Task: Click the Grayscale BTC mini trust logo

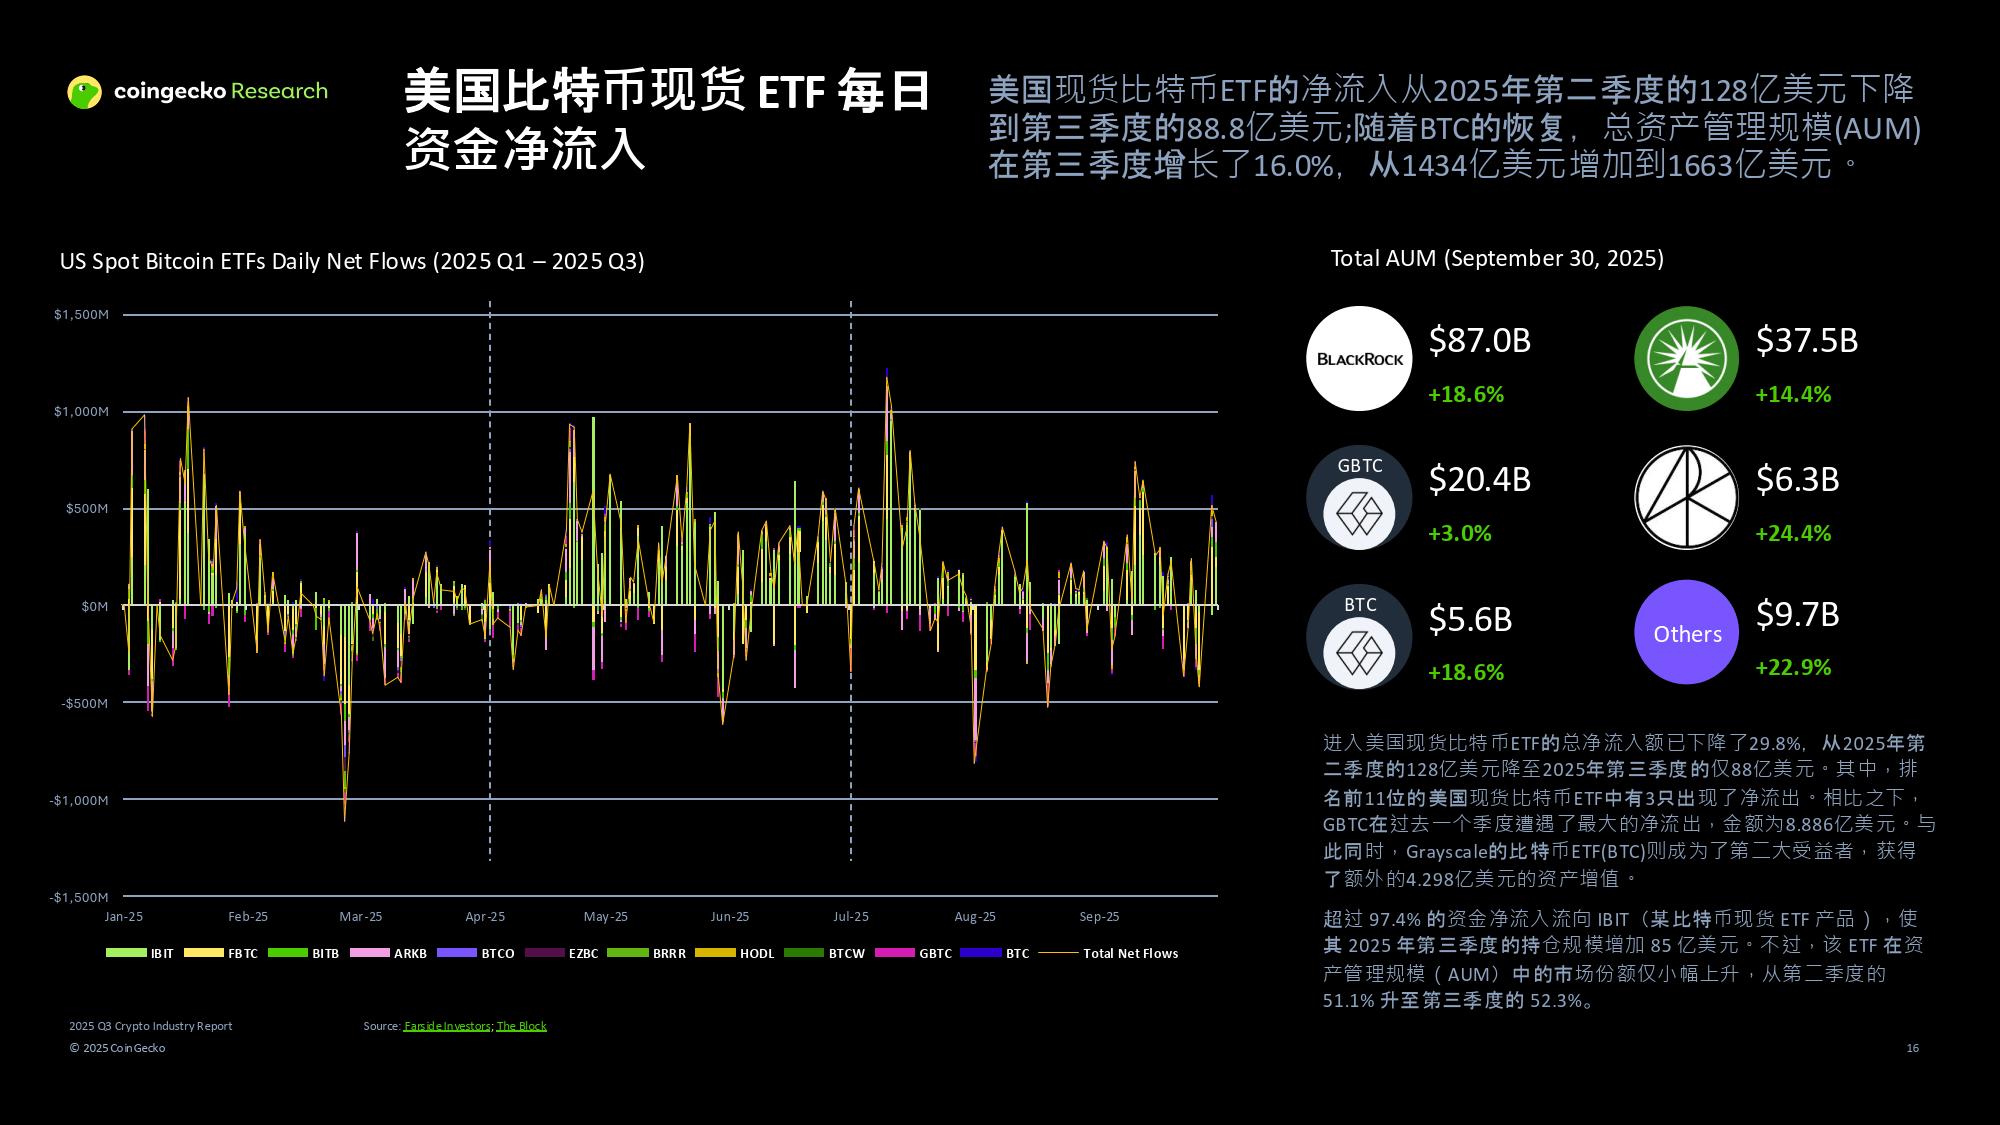Action: tap(1359, 637)
